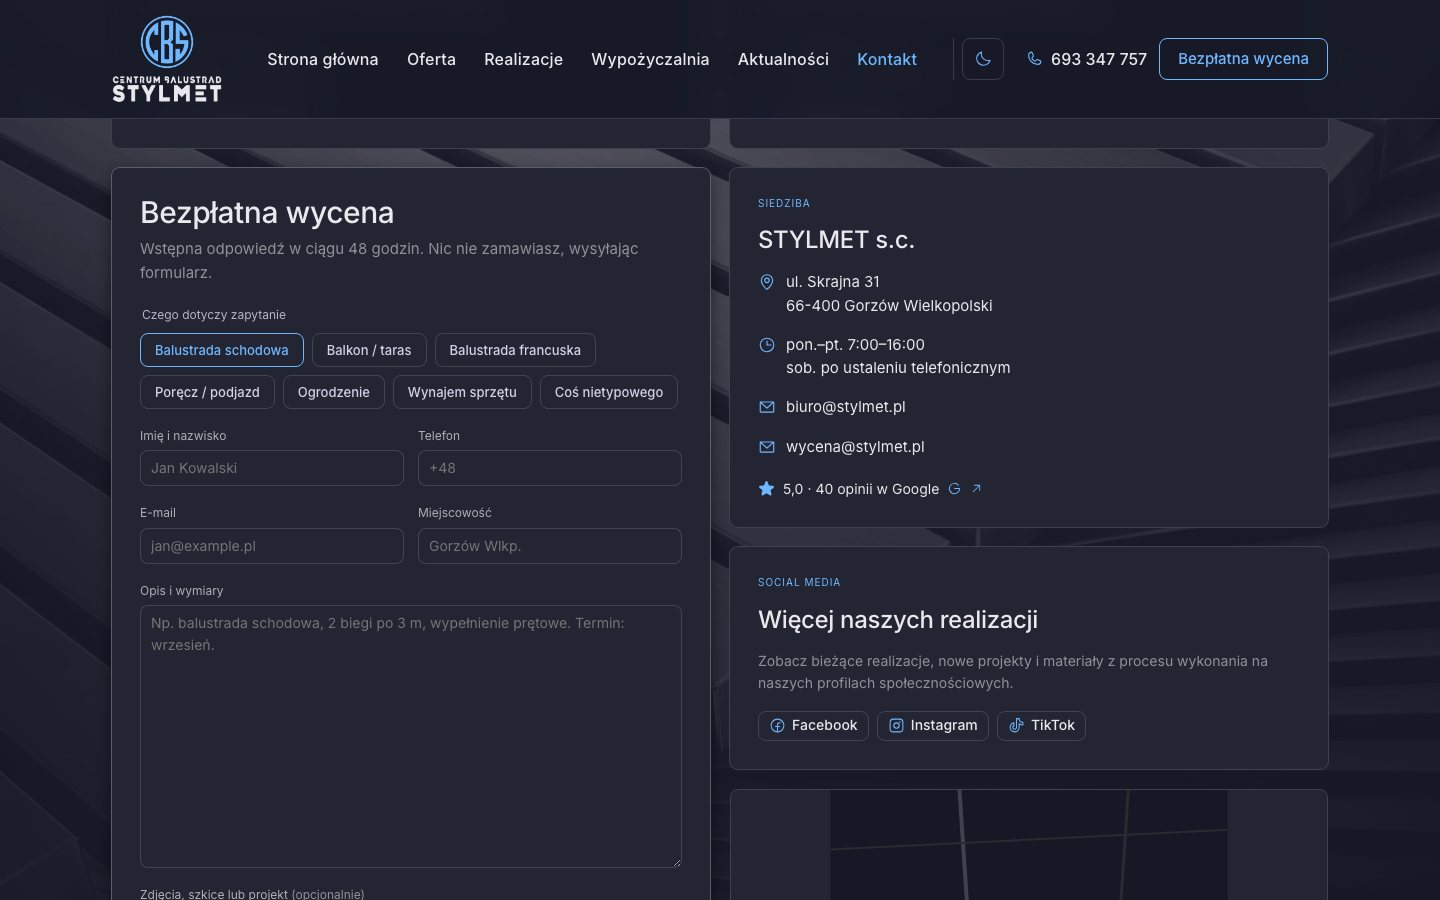Viewport: 1440px width, 900px height.
Task: Click the address text 66-400 Gorzów Wielkopolski
Action: (889, 306)
